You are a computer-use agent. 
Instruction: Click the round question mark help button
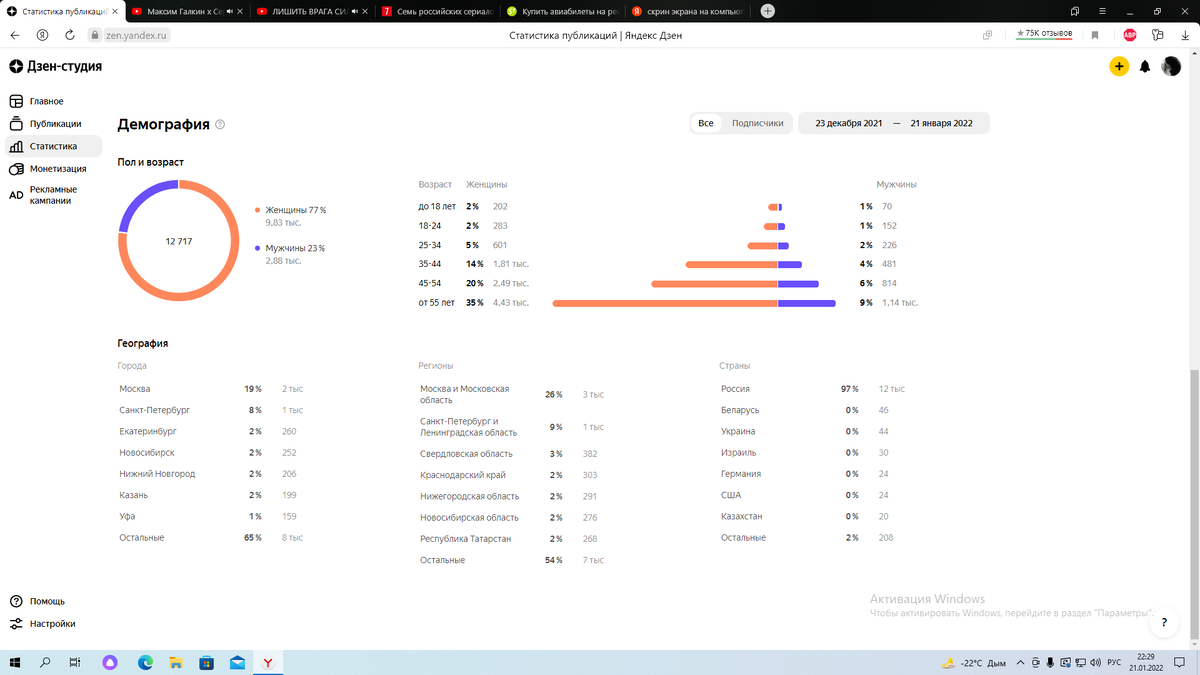point(1163,622)
